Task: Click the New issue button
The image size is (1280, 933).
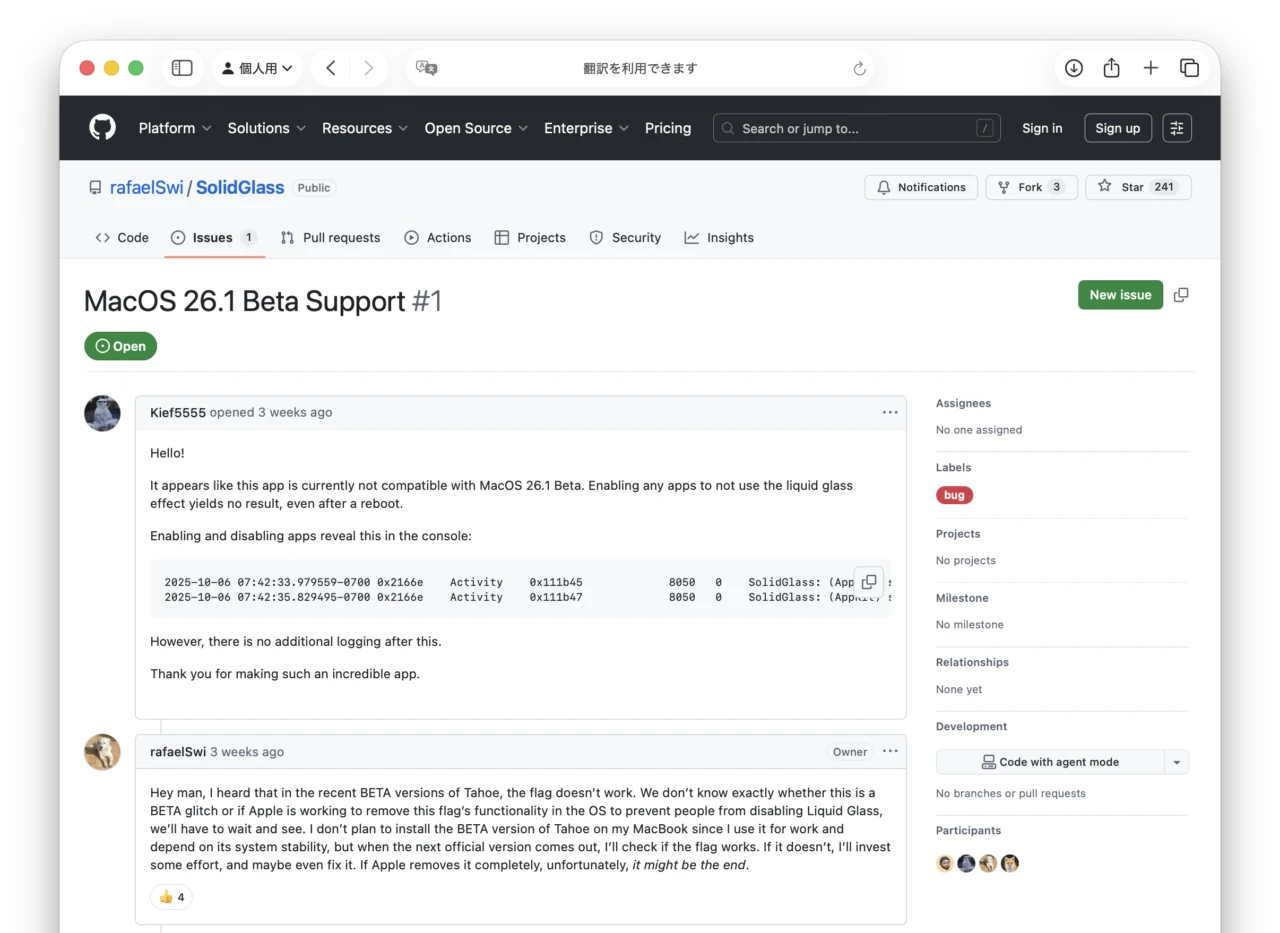Action: pyautogui.click(x=1120, y=294)
